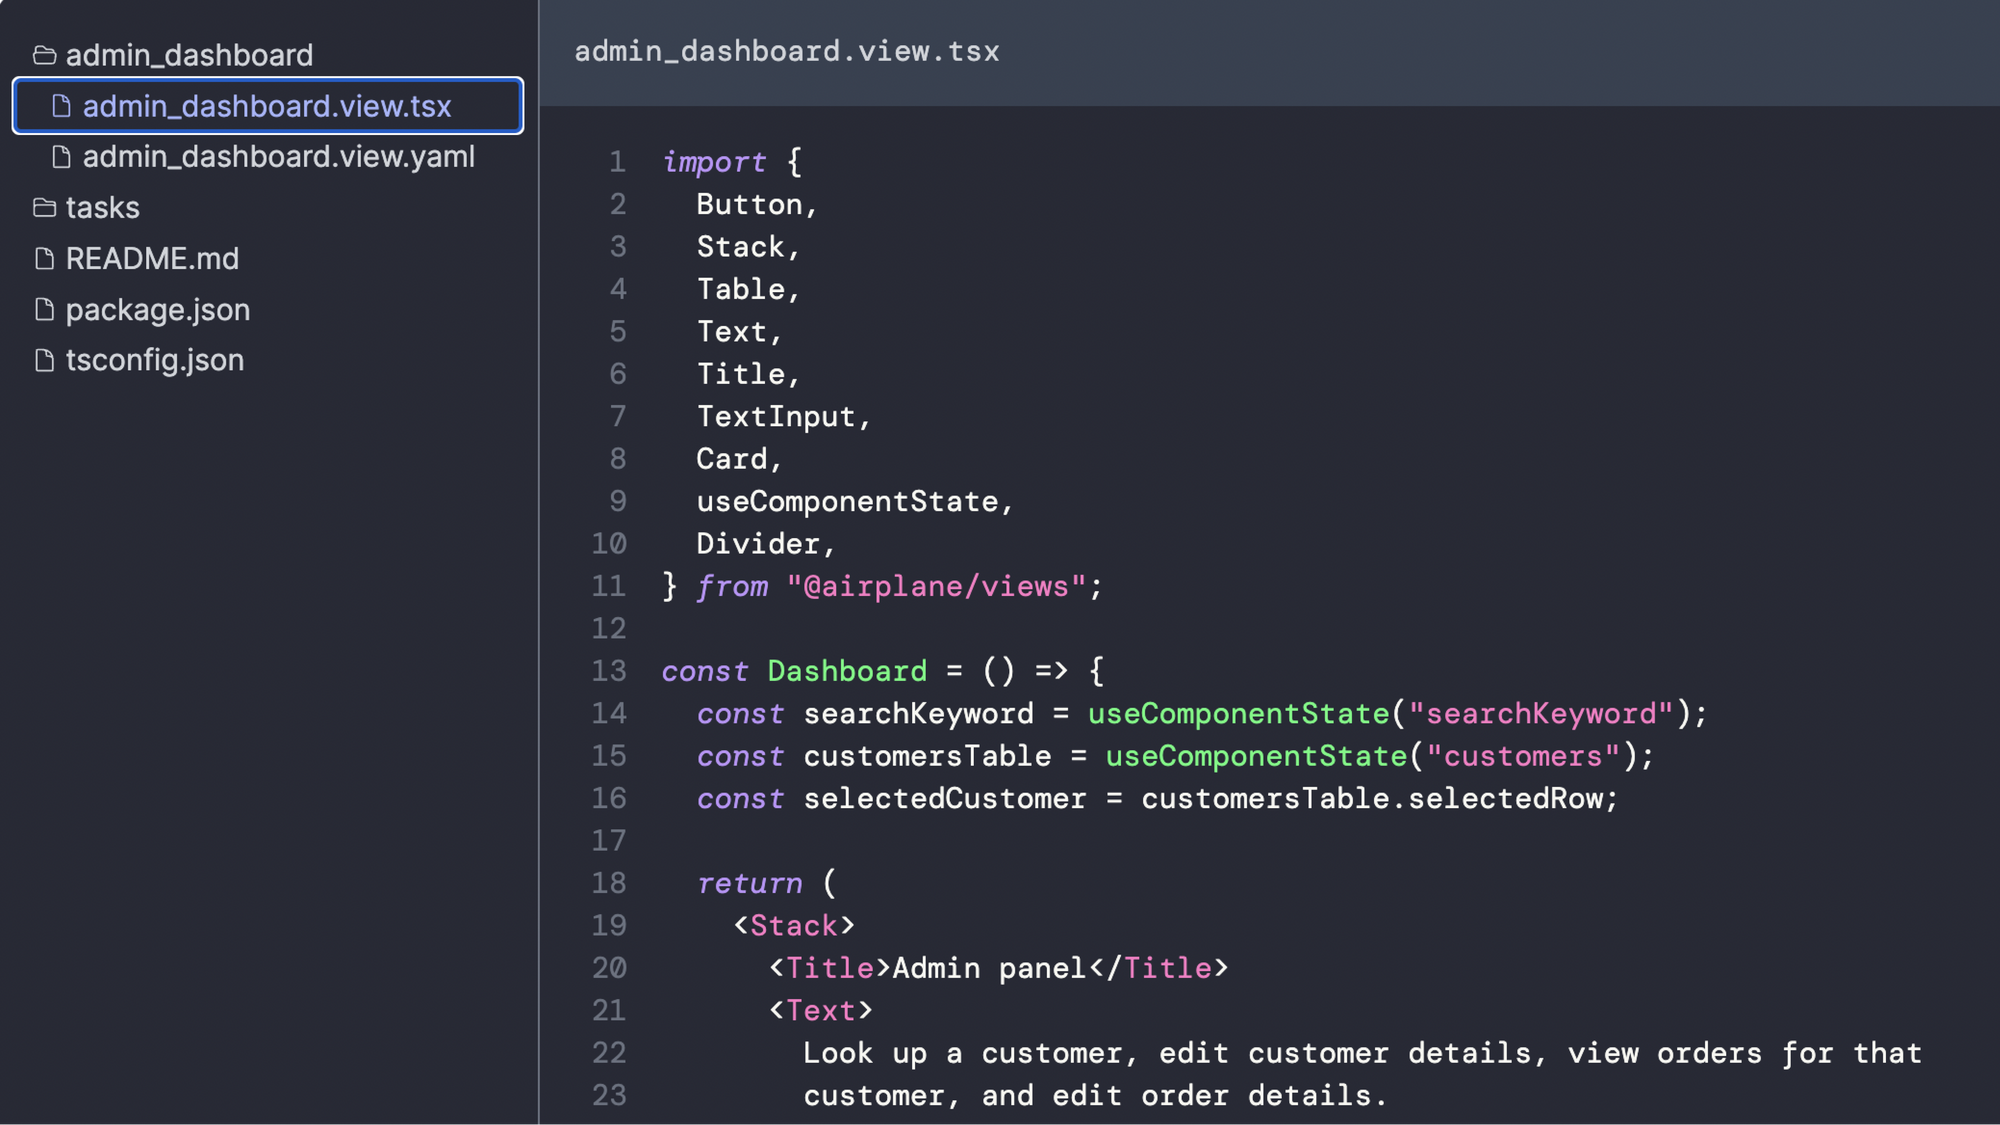Click useComponentState import on line 9

tap(848, 501)
